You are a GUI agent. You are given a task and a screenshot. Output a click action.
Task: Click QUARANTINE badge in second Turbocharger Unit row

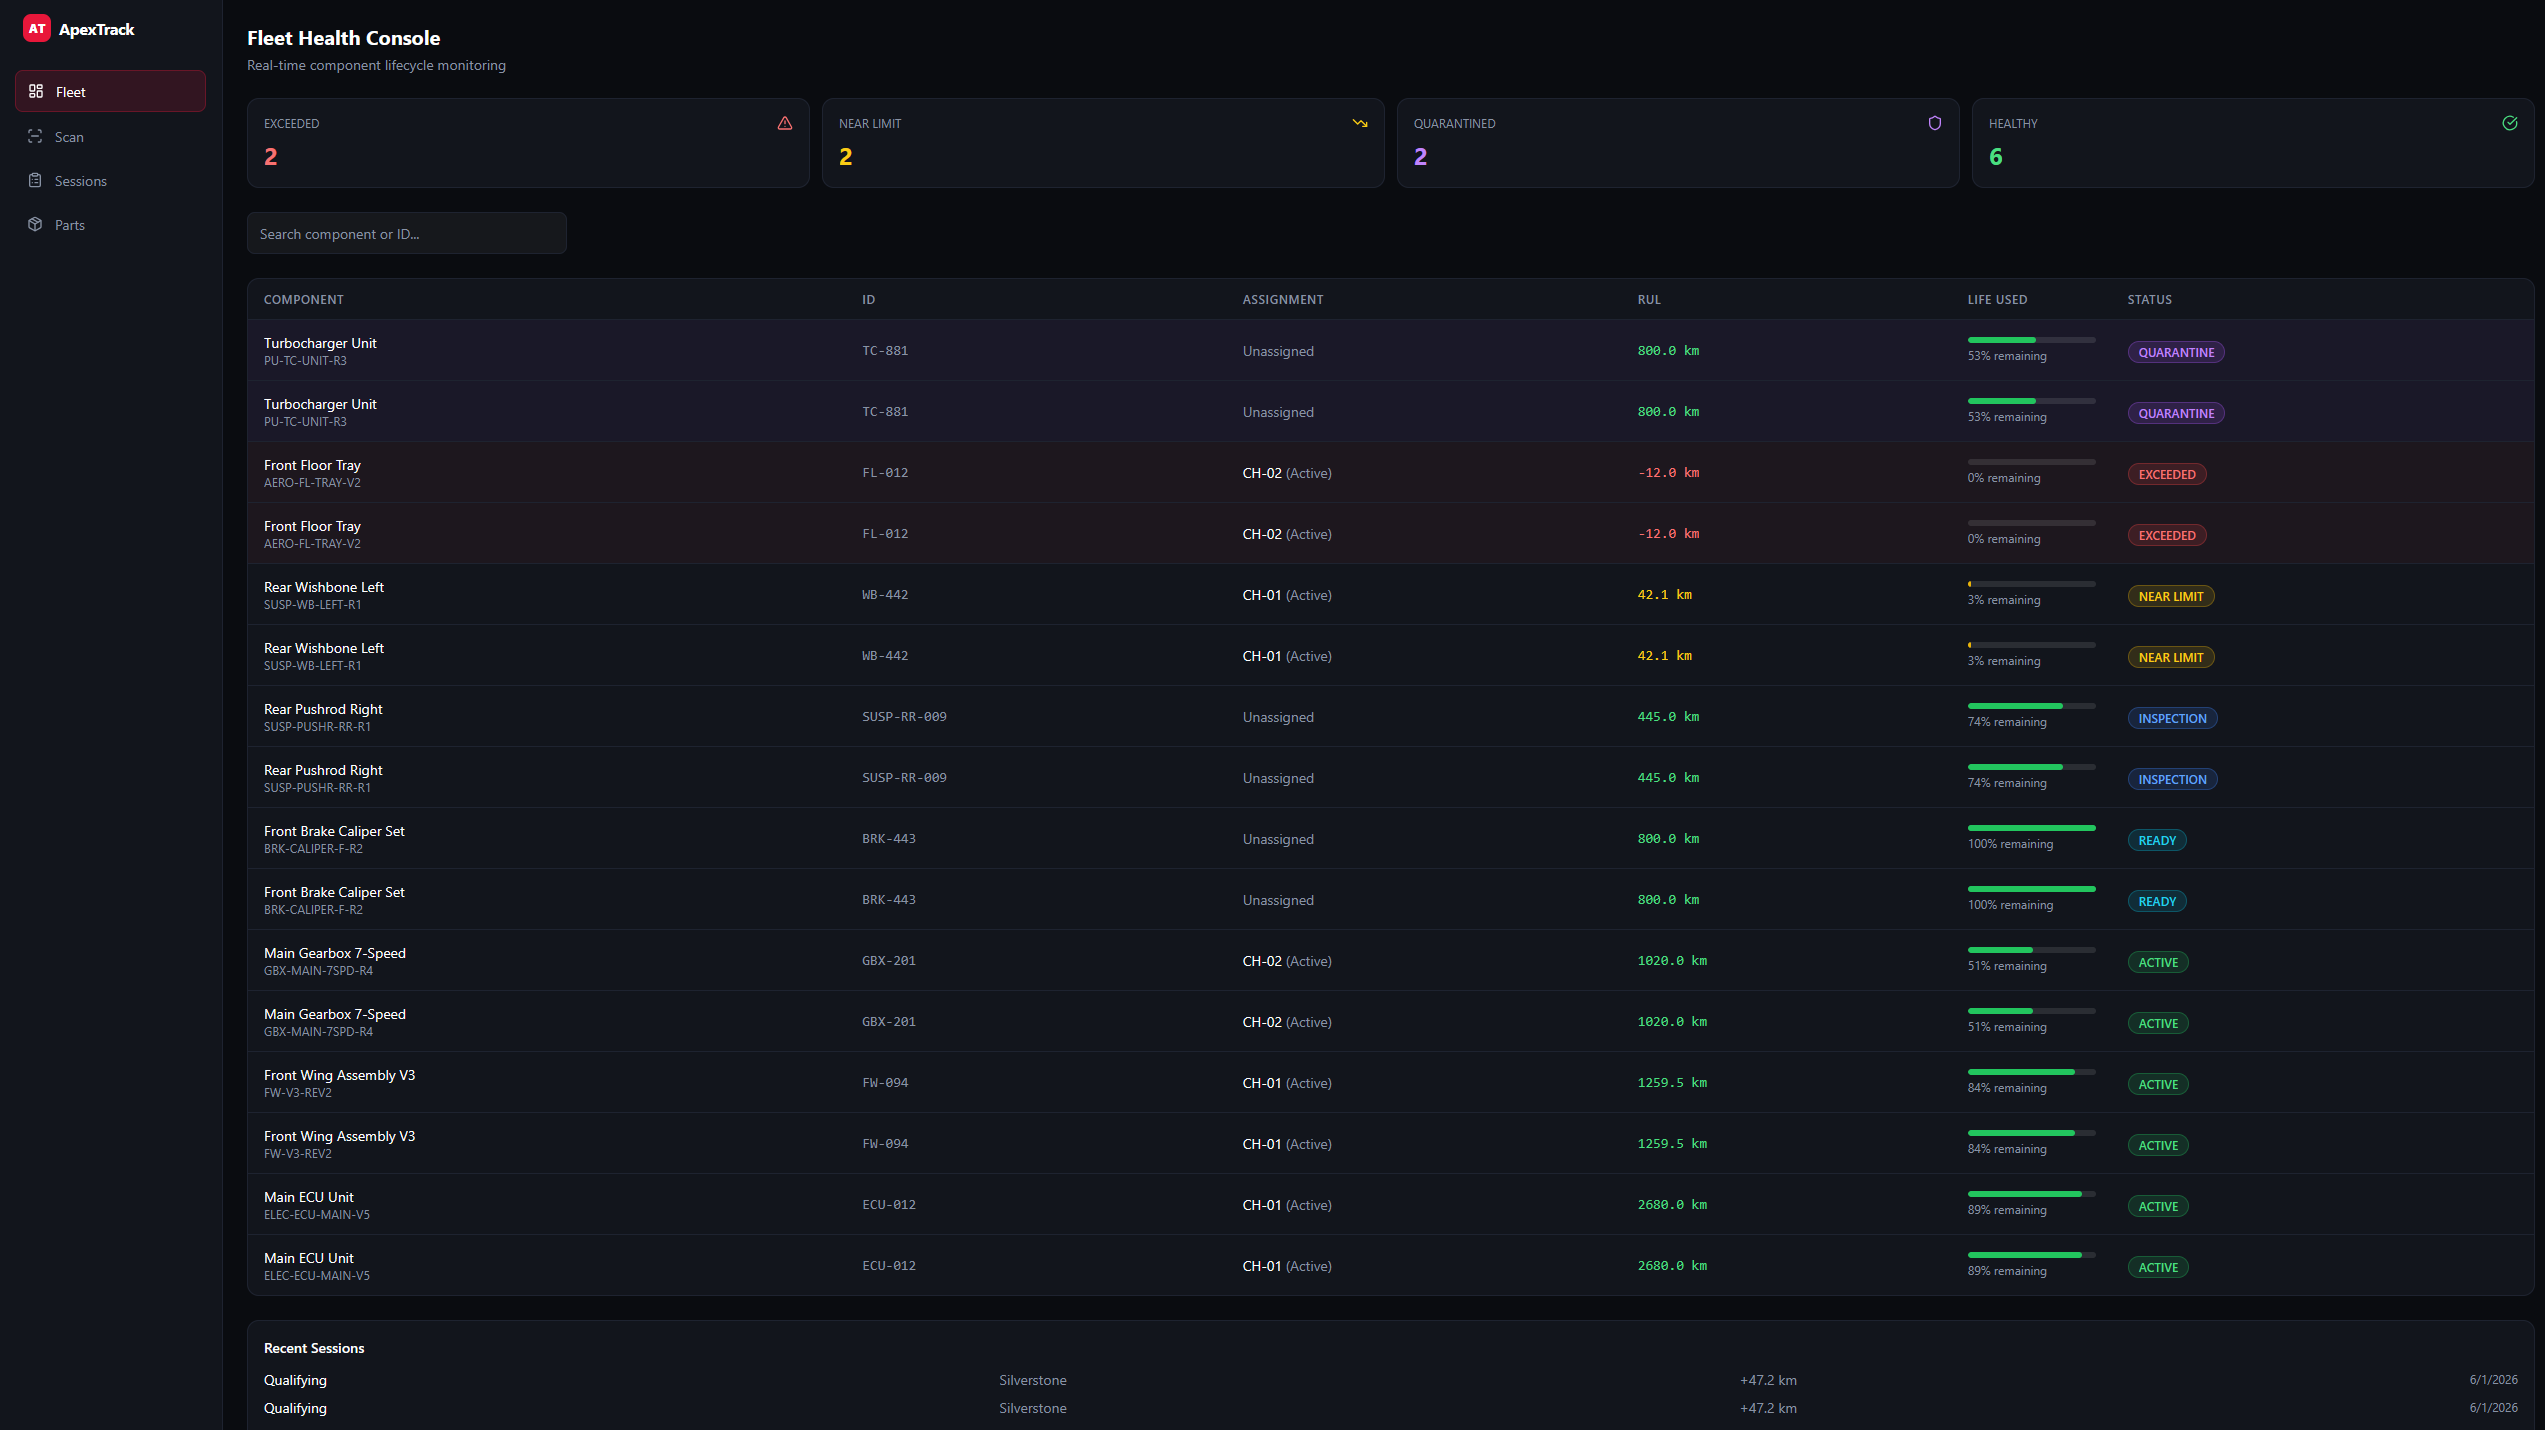click(2176, 413)
